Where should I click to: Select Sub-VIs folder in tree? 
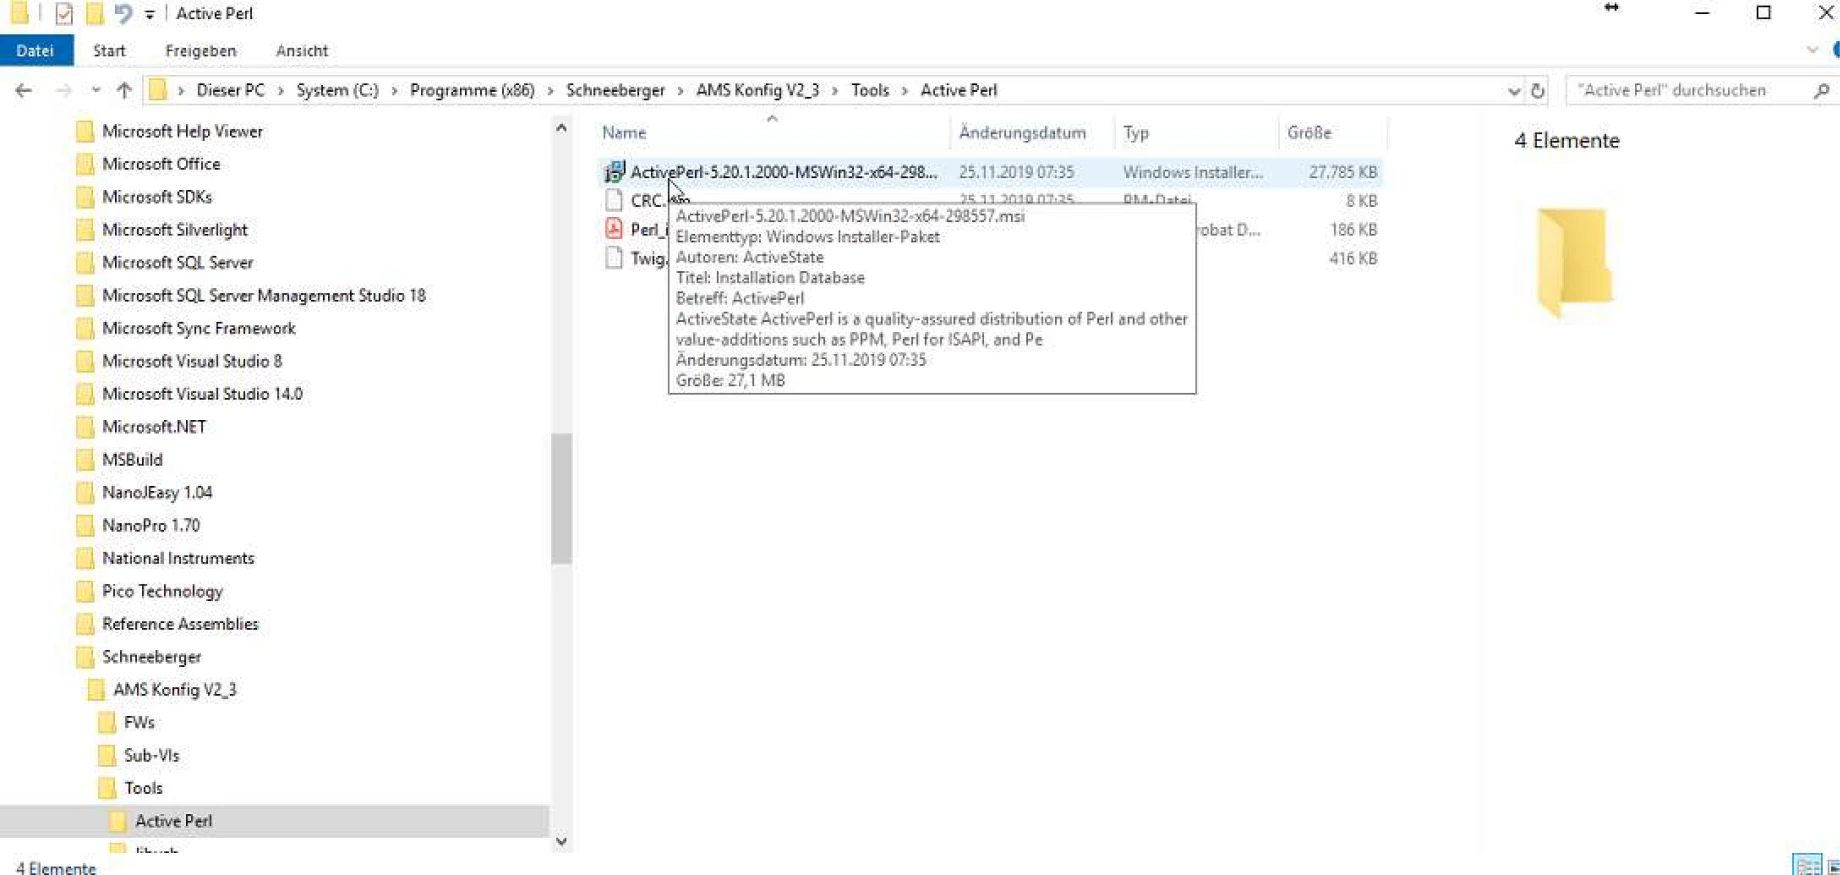click(152, 756)
